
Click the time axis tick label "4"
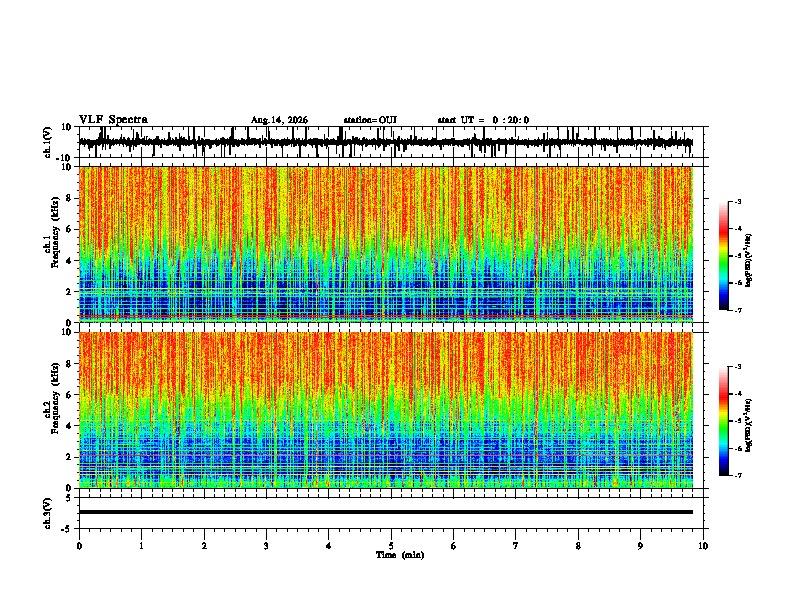[329, 546]
